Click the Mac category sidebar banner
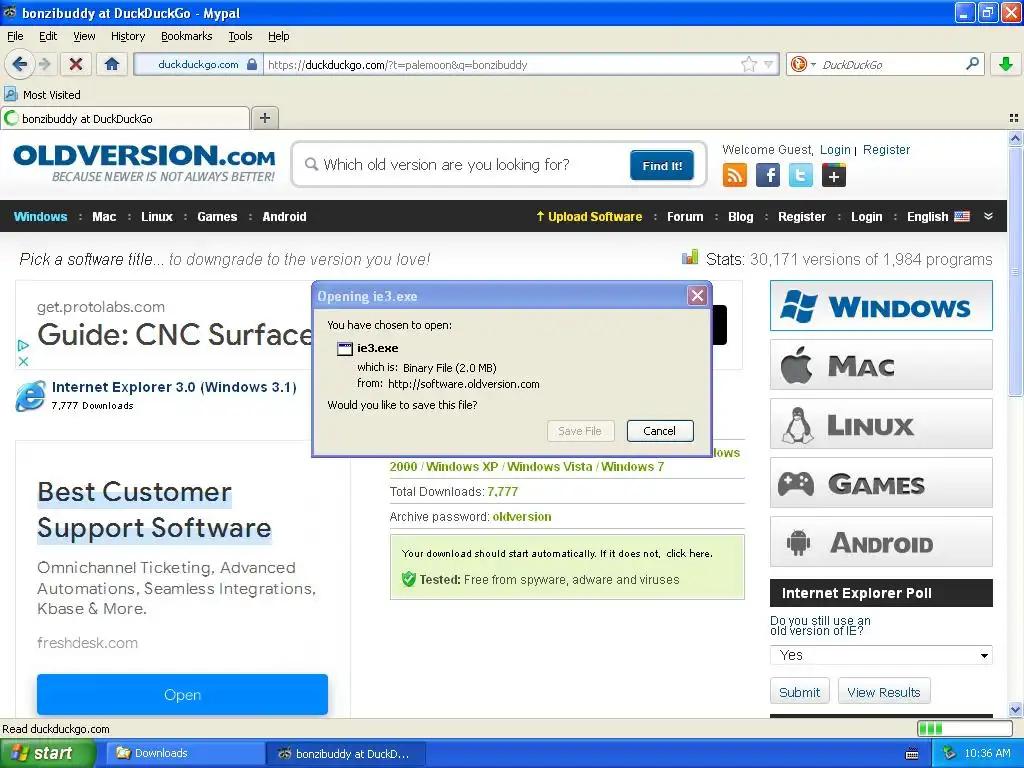The height and width of the screenshot is (768, 1024). pos(881,364)
